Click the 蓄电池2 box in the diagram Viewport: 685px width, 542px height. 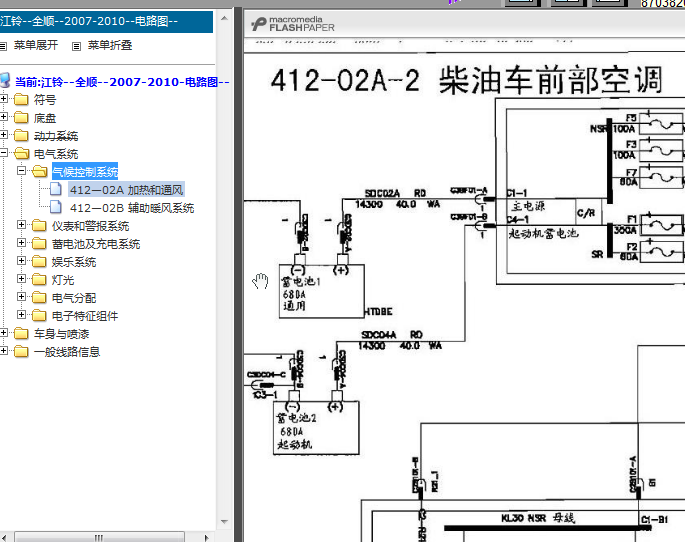316,428
